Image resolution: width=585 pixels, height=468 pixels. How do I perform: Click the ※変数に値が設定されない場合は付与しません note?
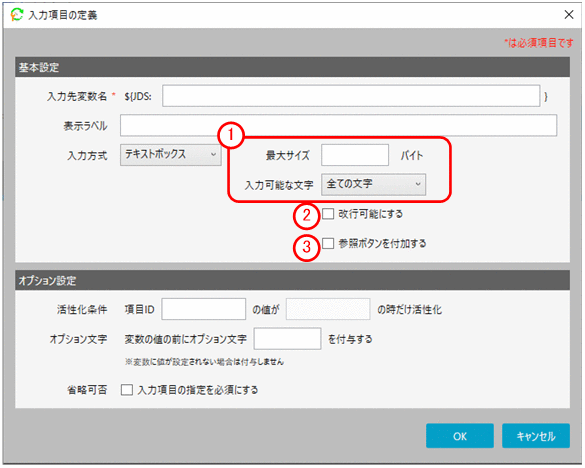click(x=204, y=362)
